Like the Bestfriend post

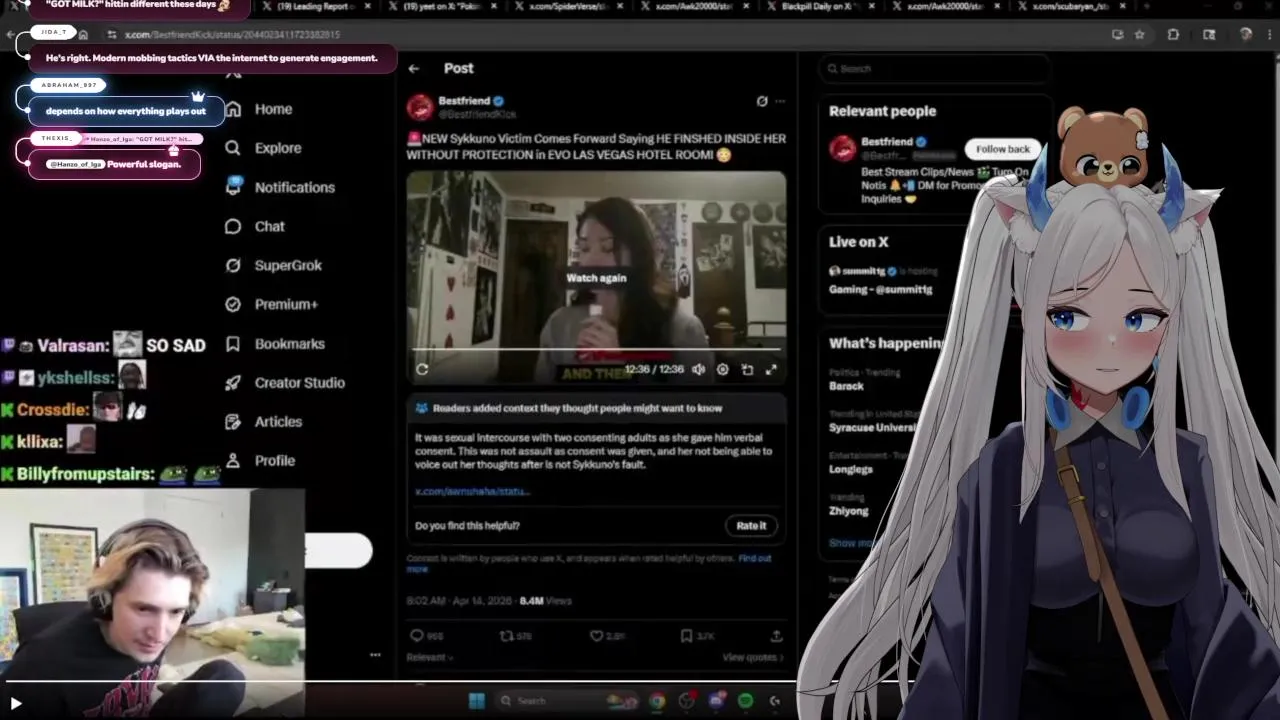point(607,635)
